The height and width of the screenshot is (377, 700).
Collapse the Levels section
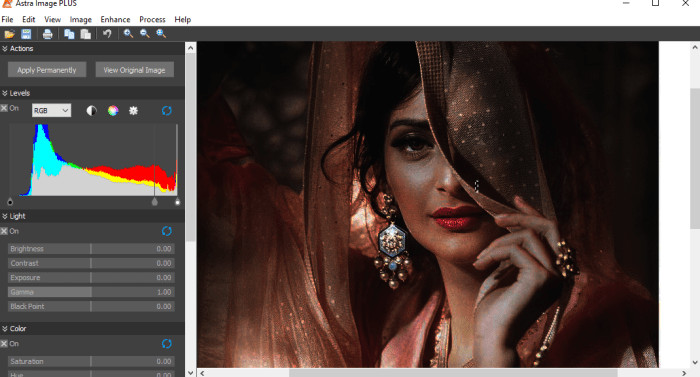[x=5, y=93]
